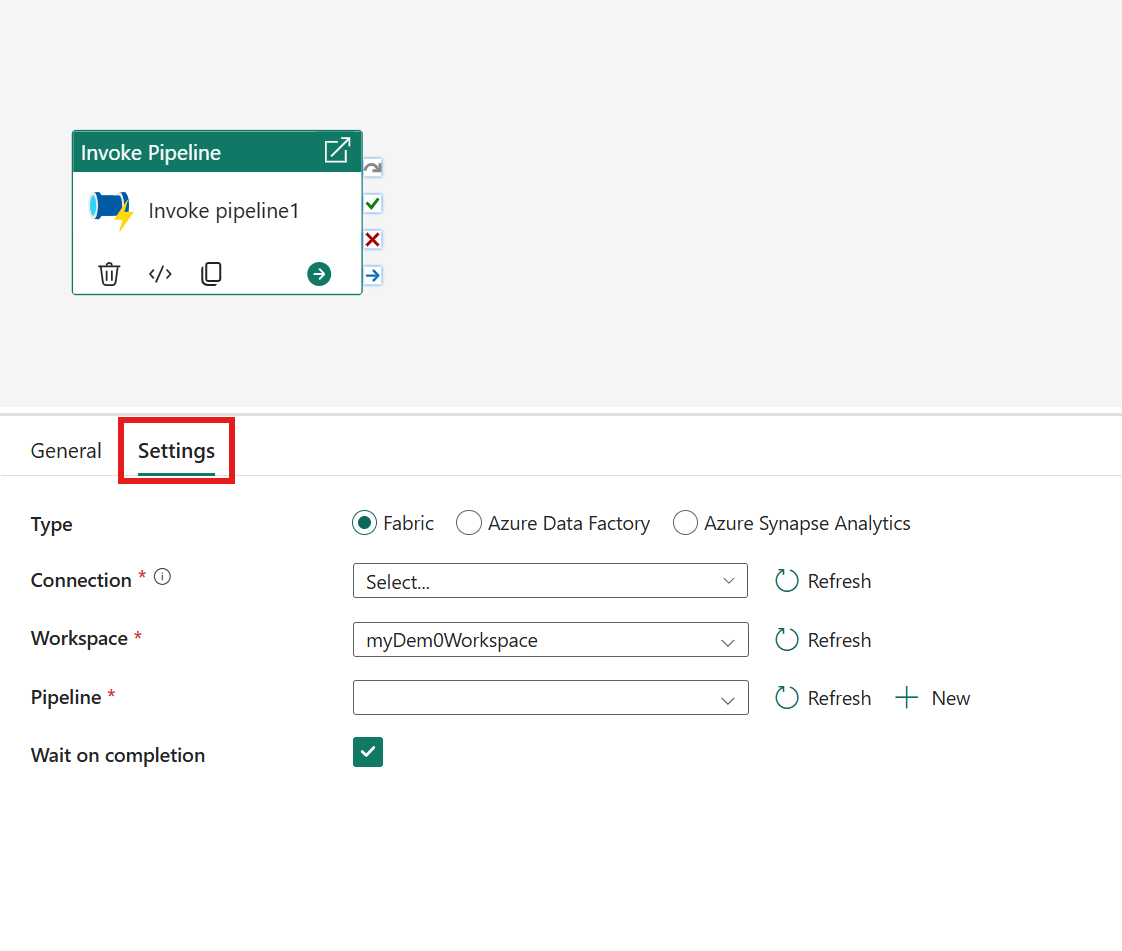Select Azure Synapse Analytics type
1122x951 pixels.
tap(685, 523)
